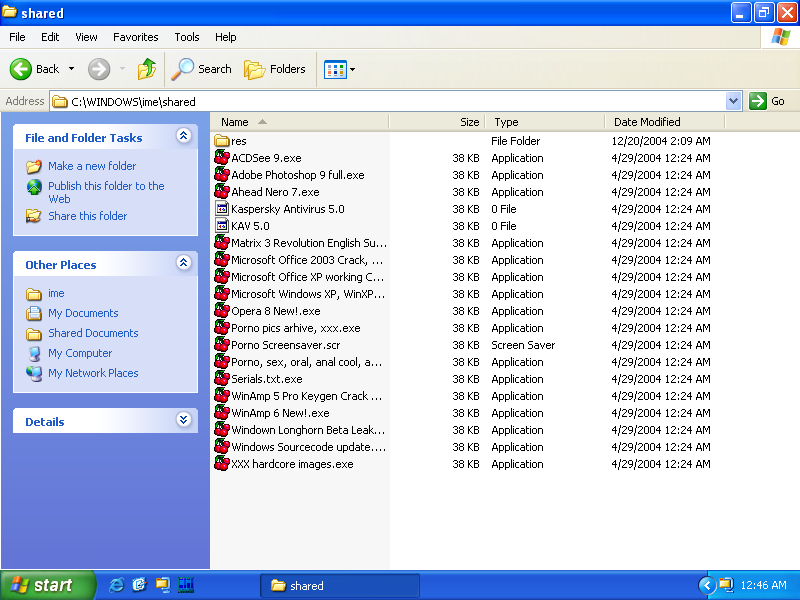
Task: Select the Serials.txt.exe icon
Action: click(221, 379)
